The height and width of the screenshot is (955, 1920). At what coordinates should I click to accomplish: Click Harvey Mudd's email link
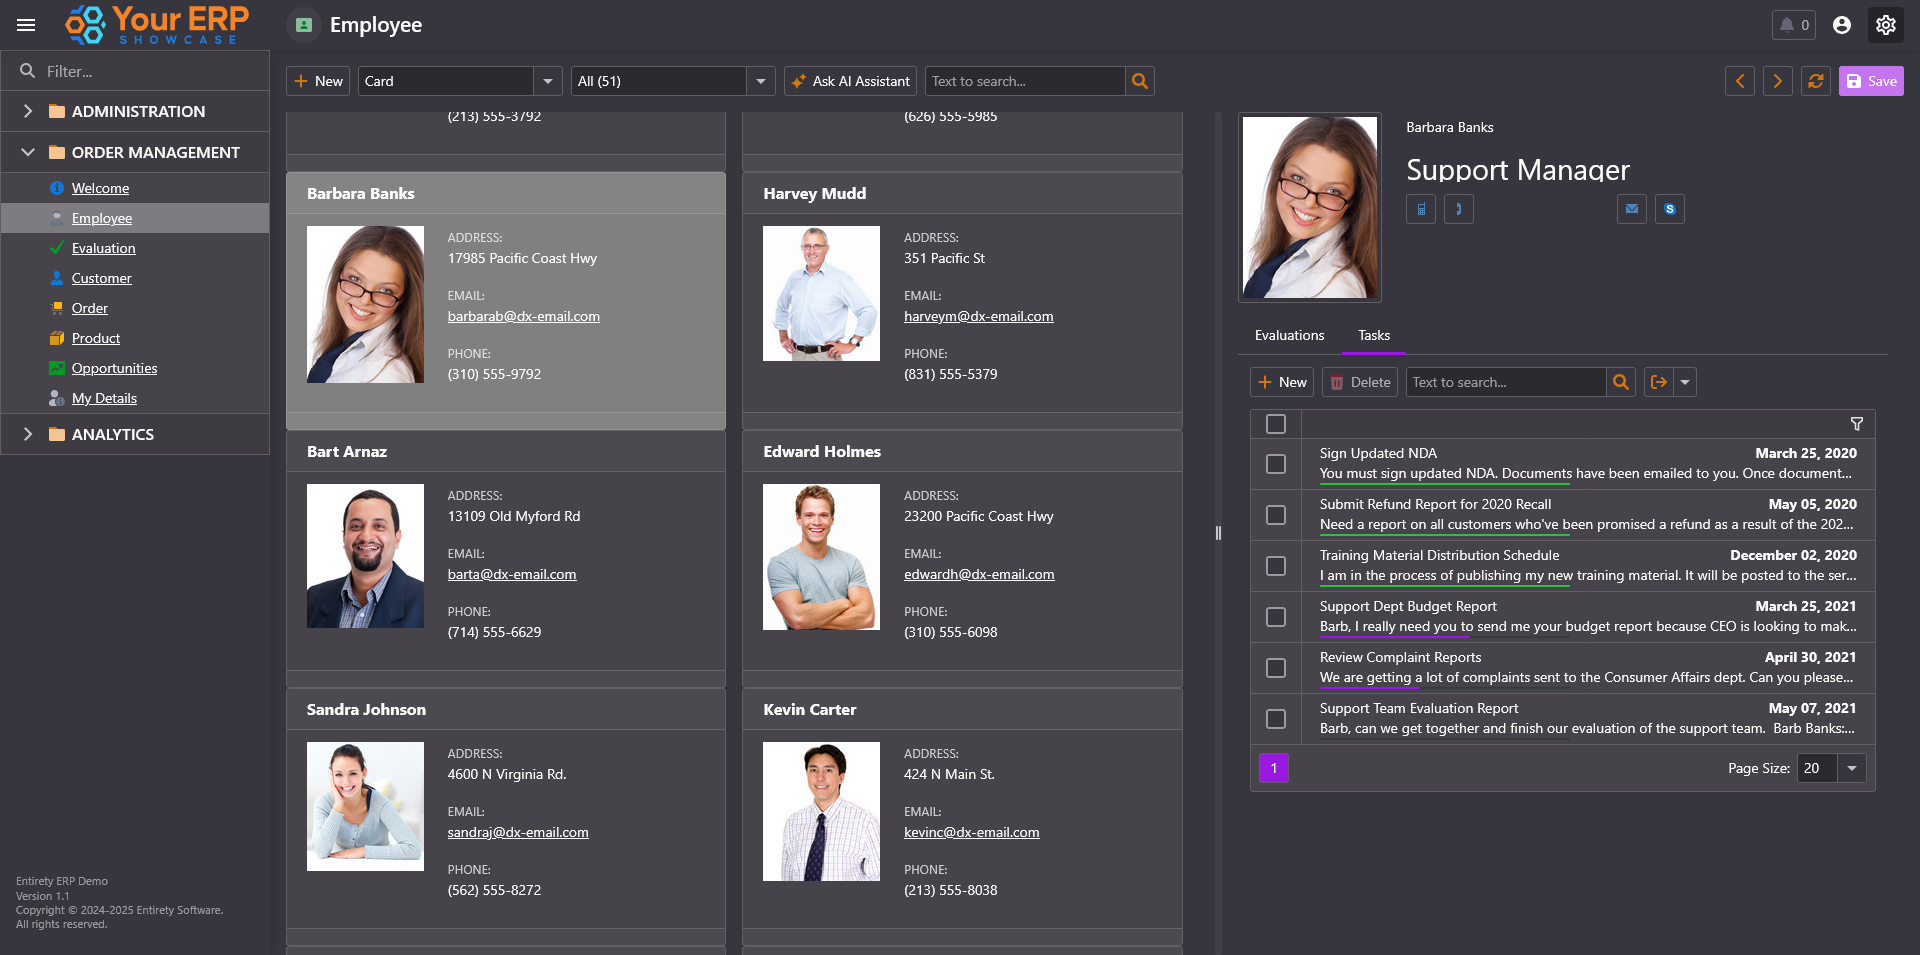tap(978, 316)
